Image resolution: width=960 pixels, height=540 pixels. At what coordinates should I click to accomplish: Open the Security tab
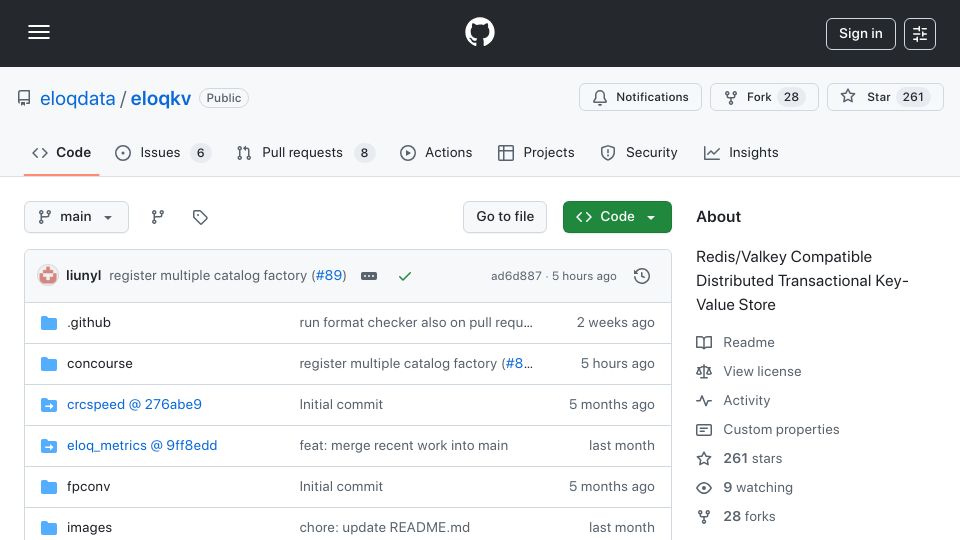point(639,152)
